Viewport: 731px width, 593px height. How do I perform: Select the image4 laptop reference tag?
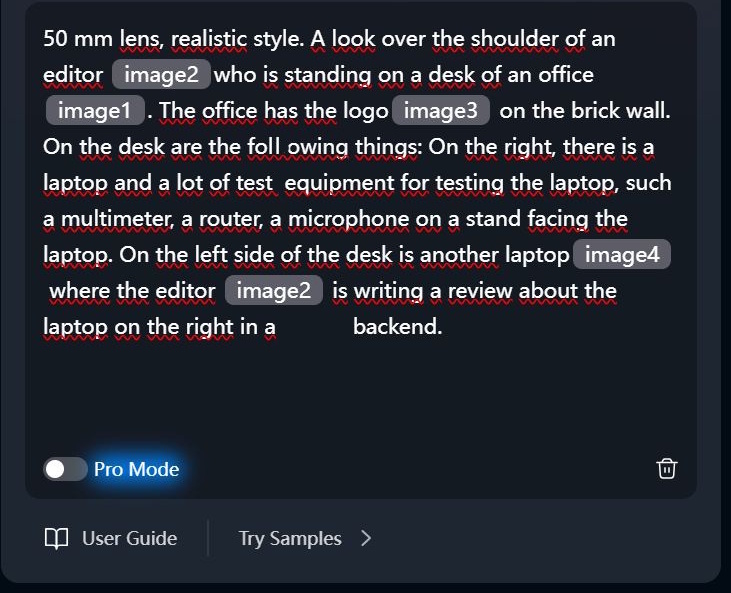(x=622, y=255)
